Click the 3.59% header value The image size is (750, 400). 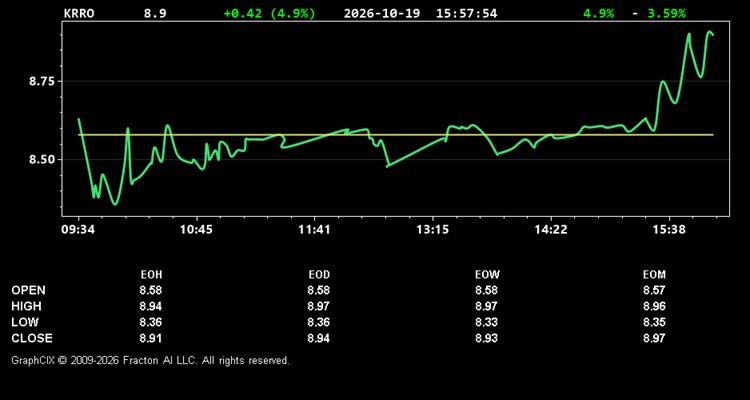[666, 13]
